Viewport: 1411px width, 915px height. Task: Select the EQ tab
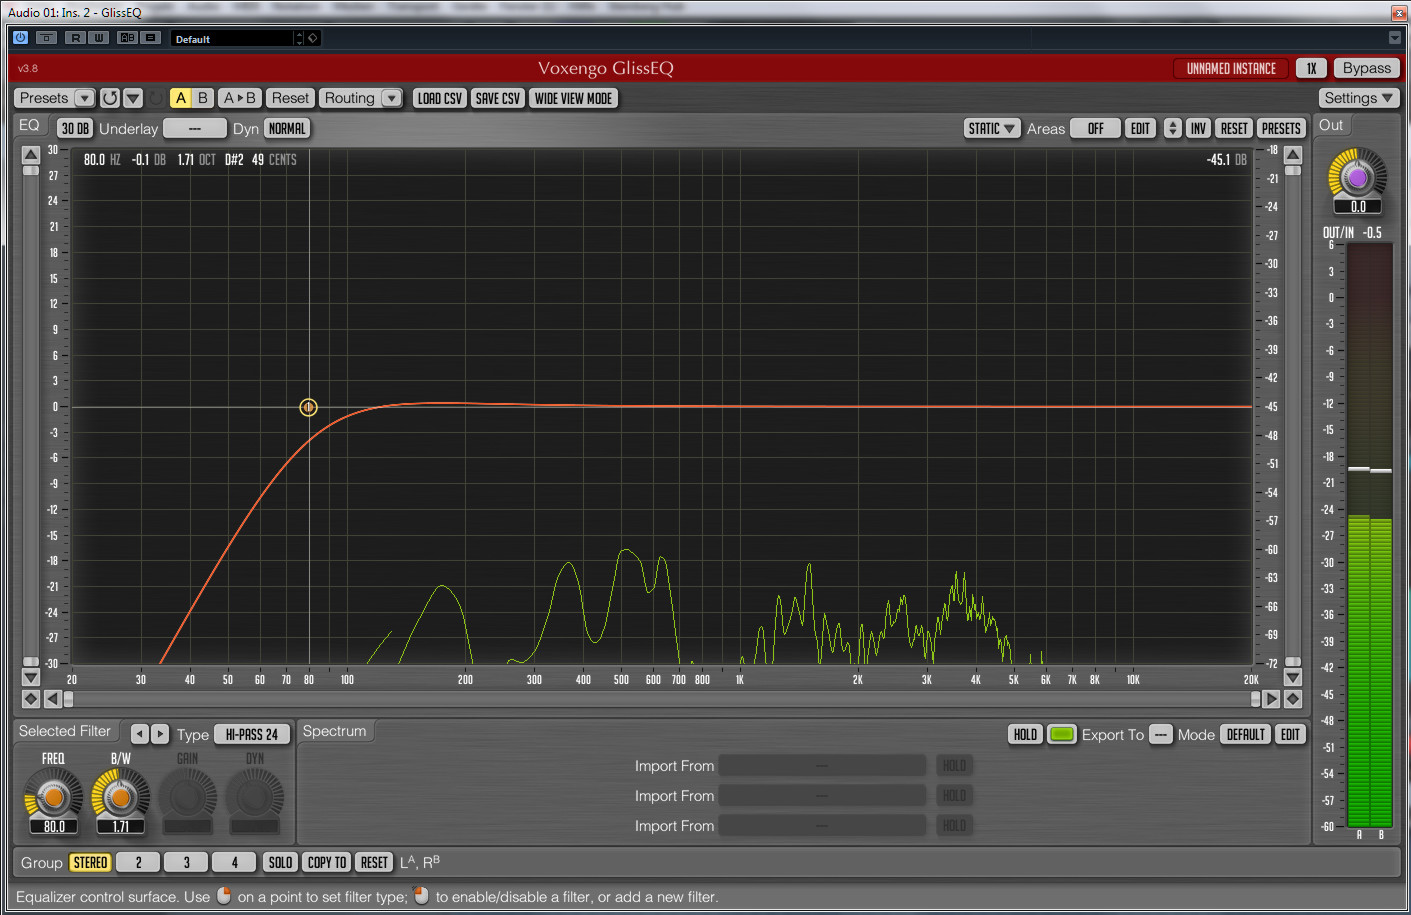[29, 125]
